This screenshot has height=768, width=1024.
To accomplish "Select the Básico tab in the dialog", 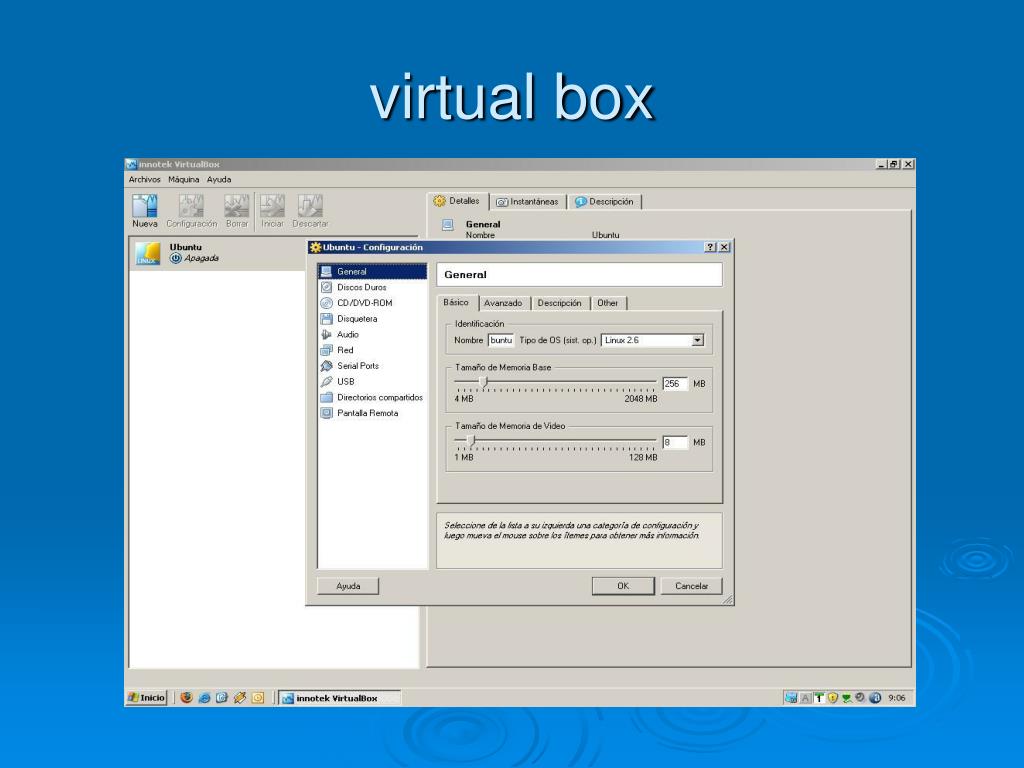I will coord(456,302).
